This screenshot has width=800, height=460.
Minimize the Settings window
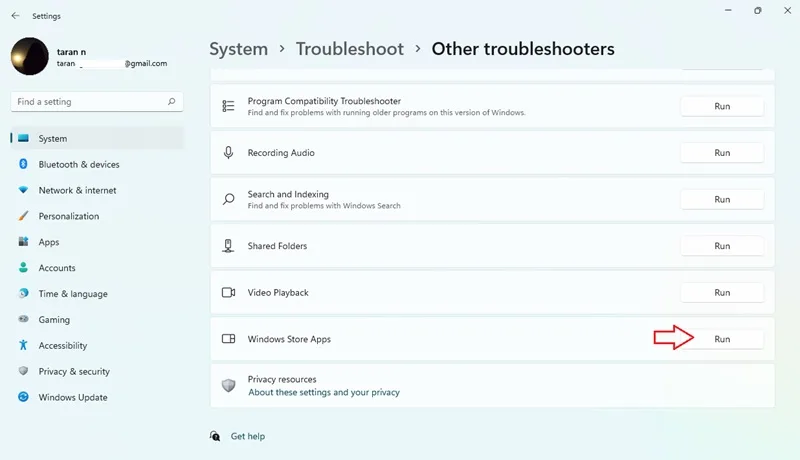tap(728, 10)
